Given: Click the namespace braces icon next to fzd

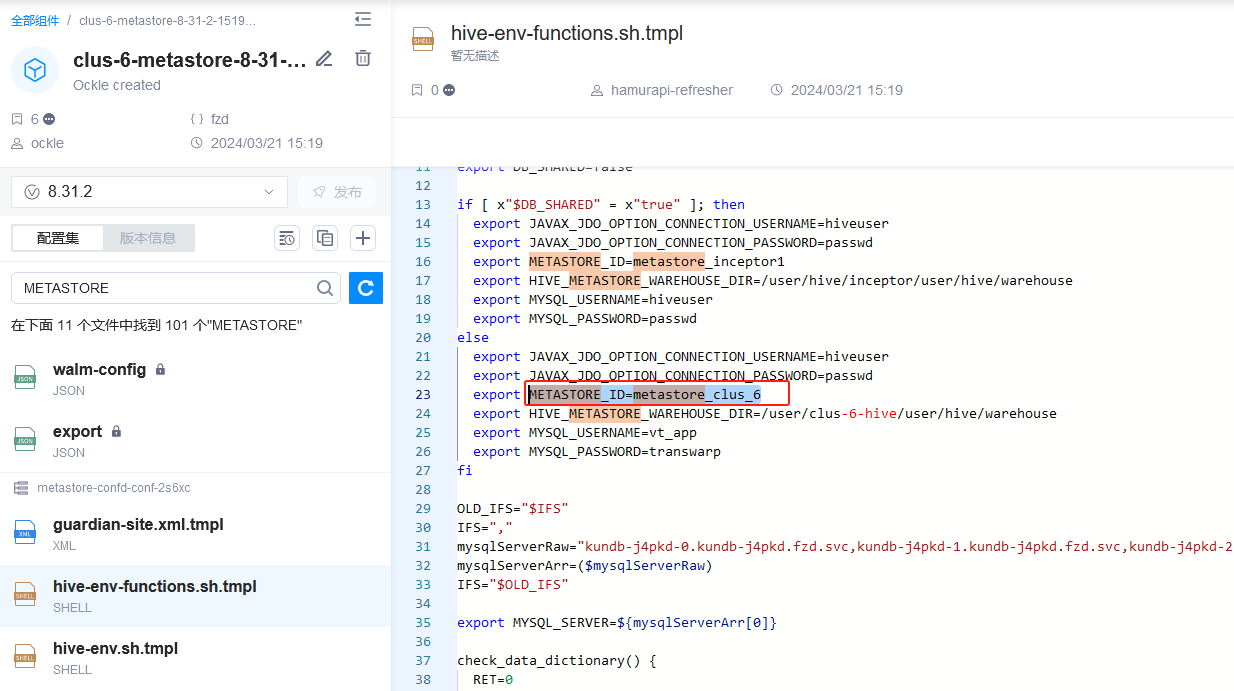Looking at the screenshot, I should point(196,119).
